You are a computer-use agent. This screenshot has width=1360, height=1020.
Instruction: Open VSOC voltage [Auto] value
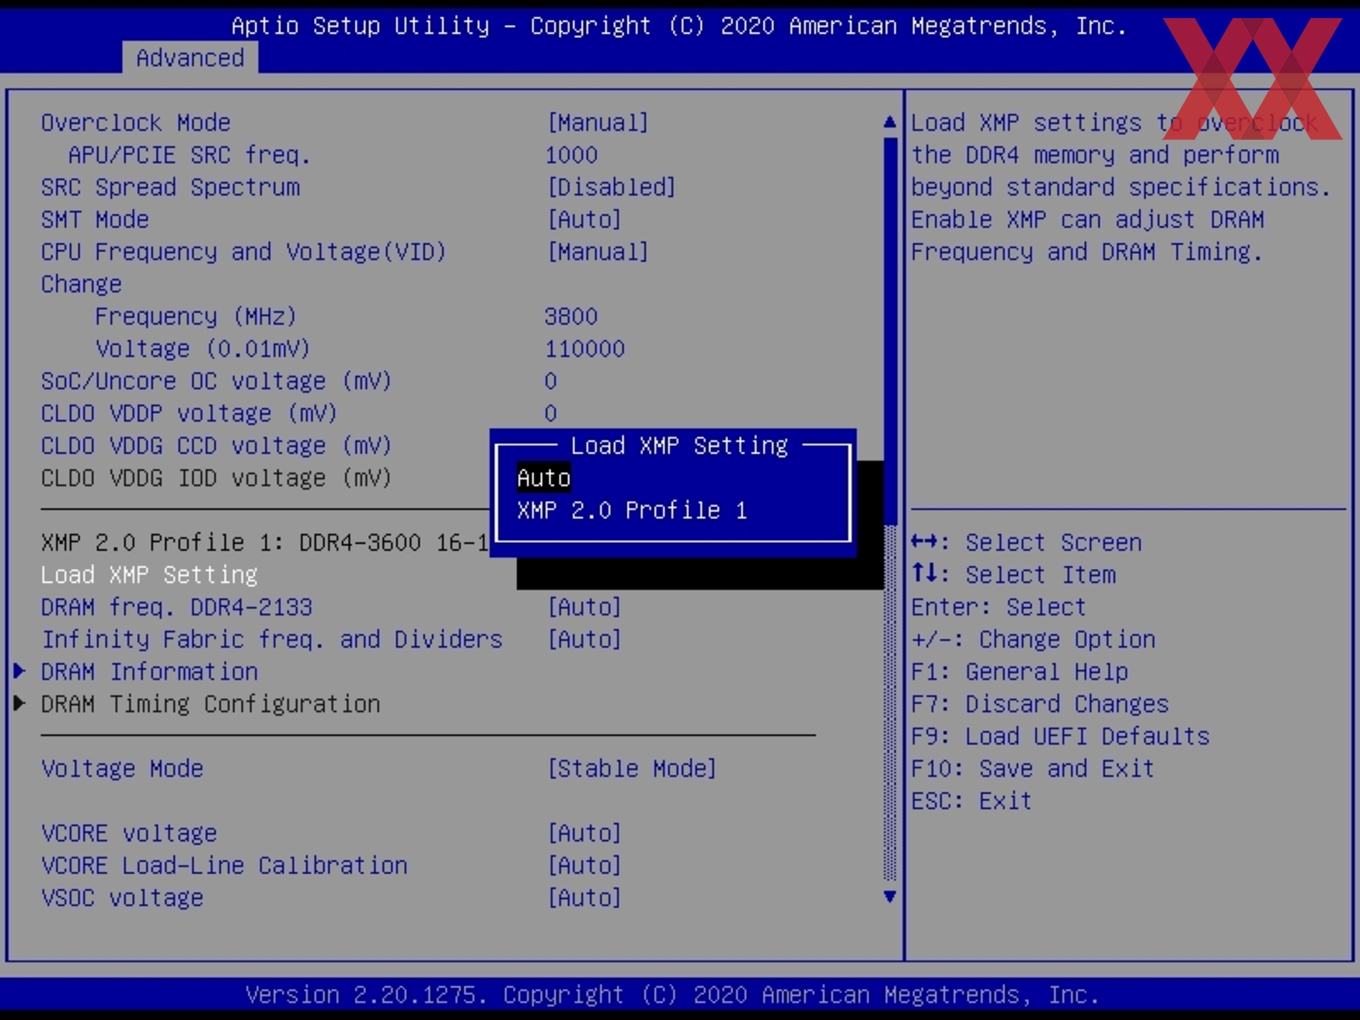tap(584, 897)
